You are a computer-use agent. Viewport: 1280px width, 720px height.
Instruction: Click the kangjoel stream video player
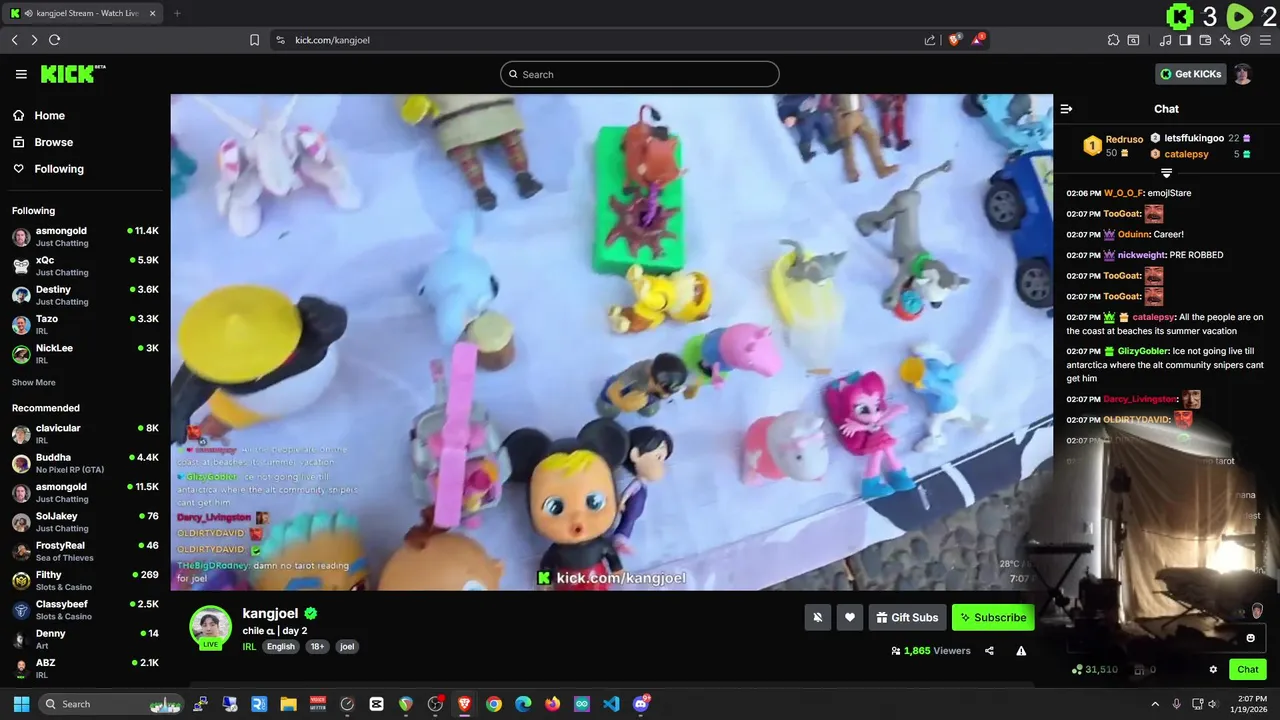(x=612, y=342)
